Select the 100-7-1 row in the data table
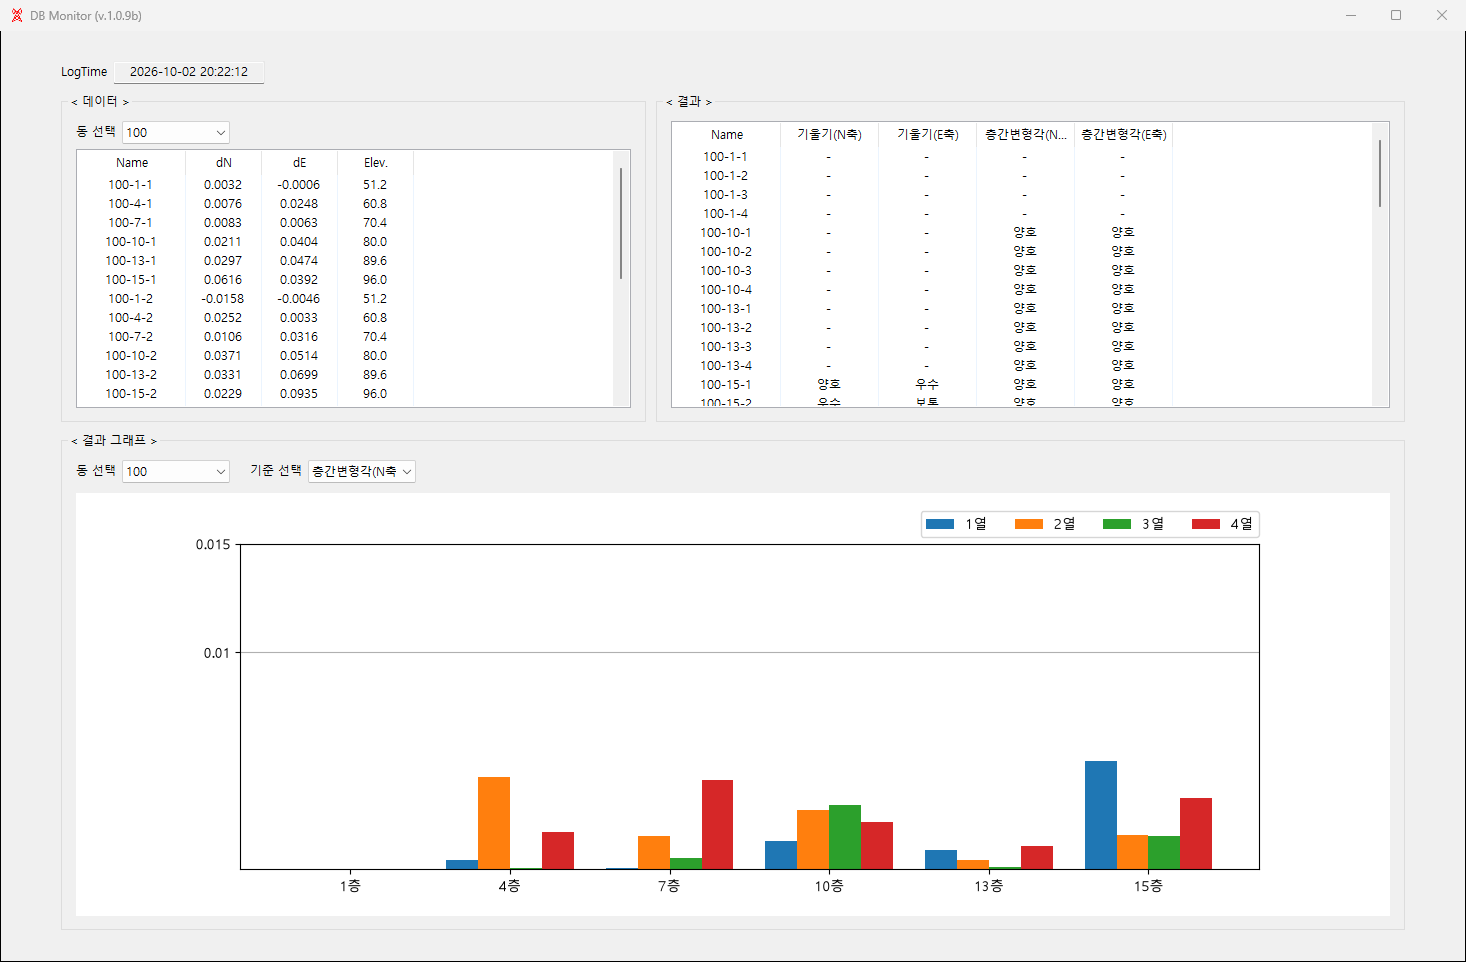The height and width of the screenshot is (962, 1466). tap(245, 223)
